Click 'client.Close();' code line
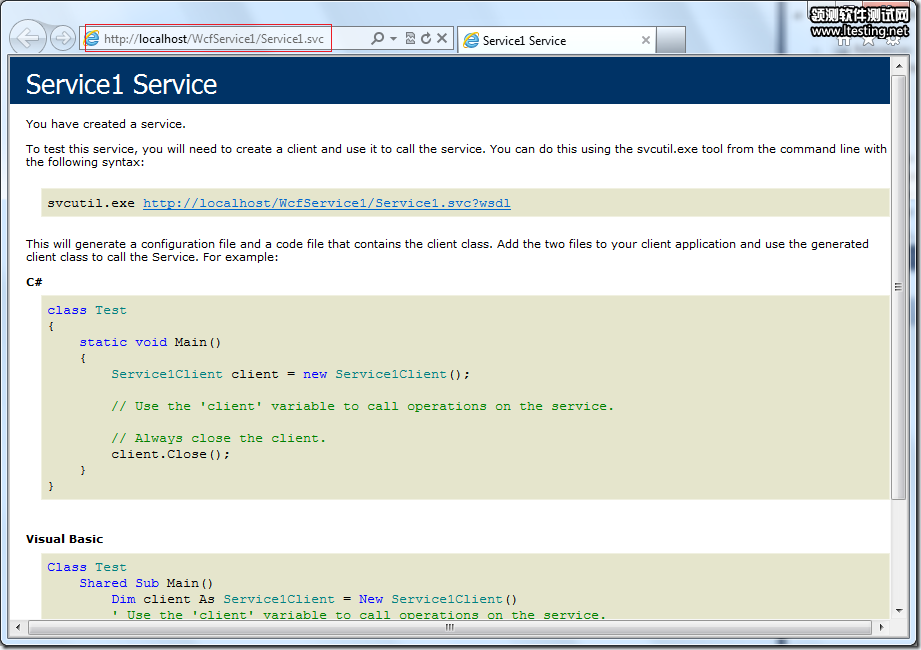921x650 pixels. [x=170, y=454]
